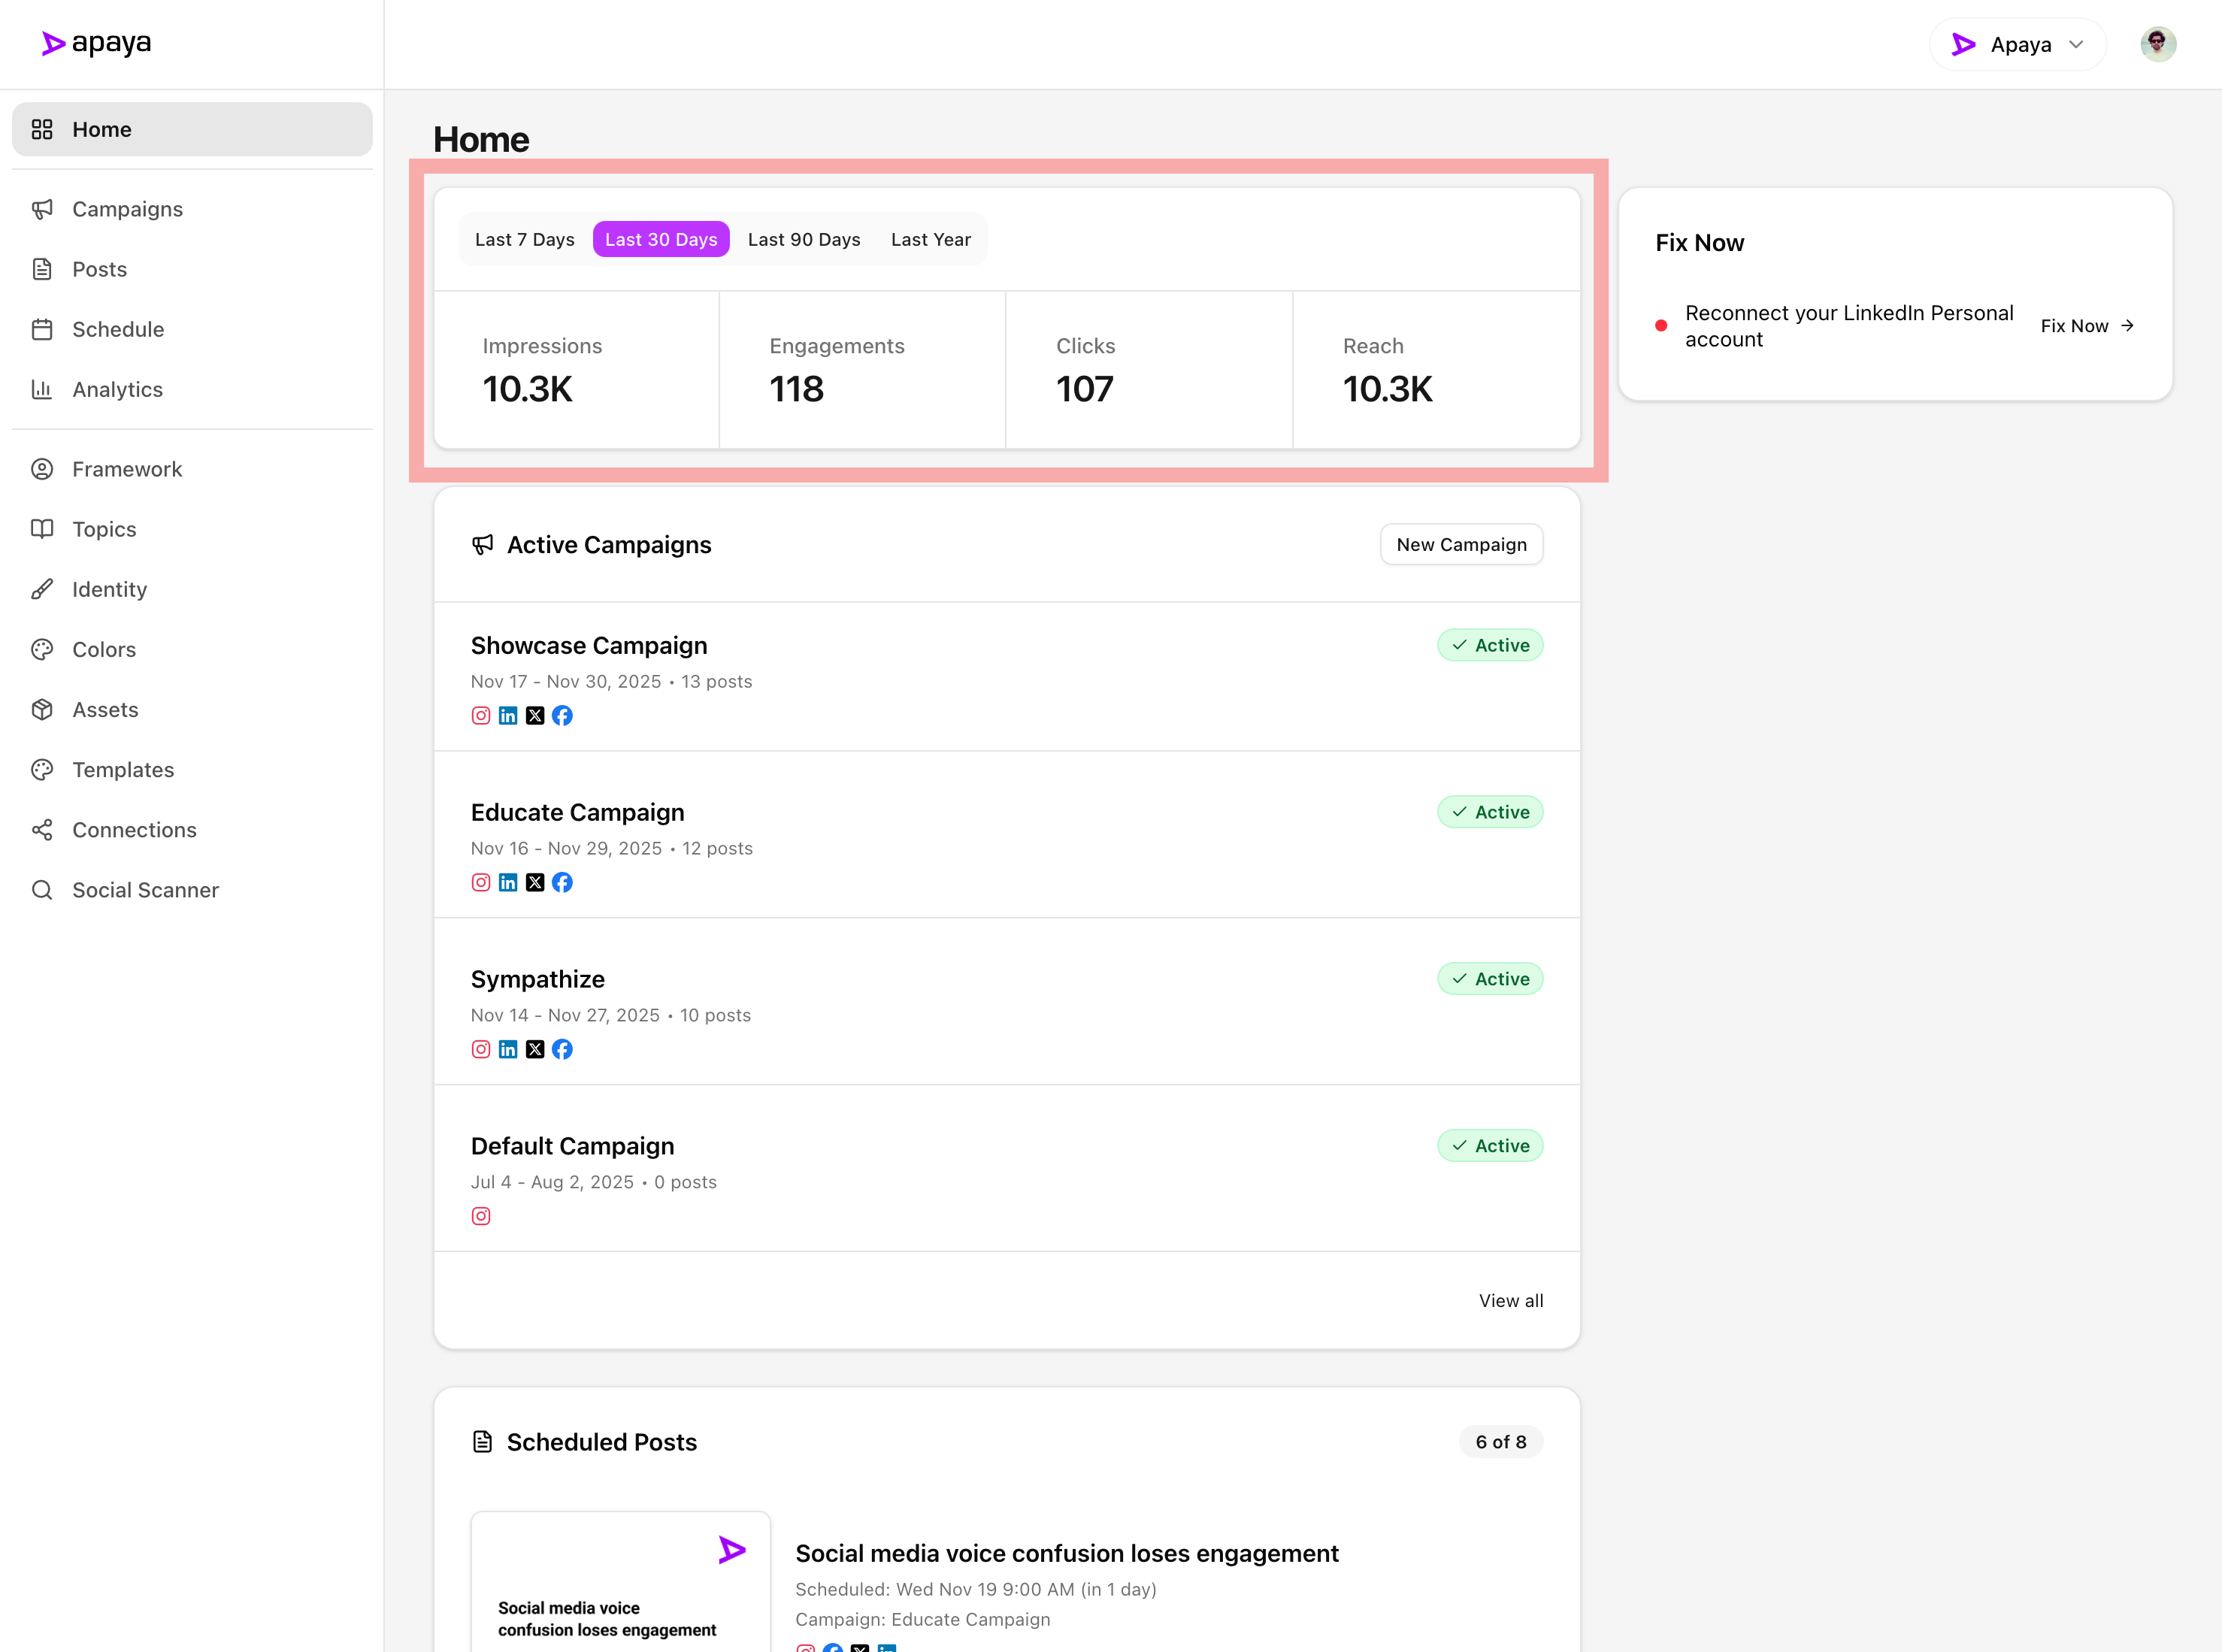
Task: Switch to Last Year metrics
Action: click(x=930, y=239)
